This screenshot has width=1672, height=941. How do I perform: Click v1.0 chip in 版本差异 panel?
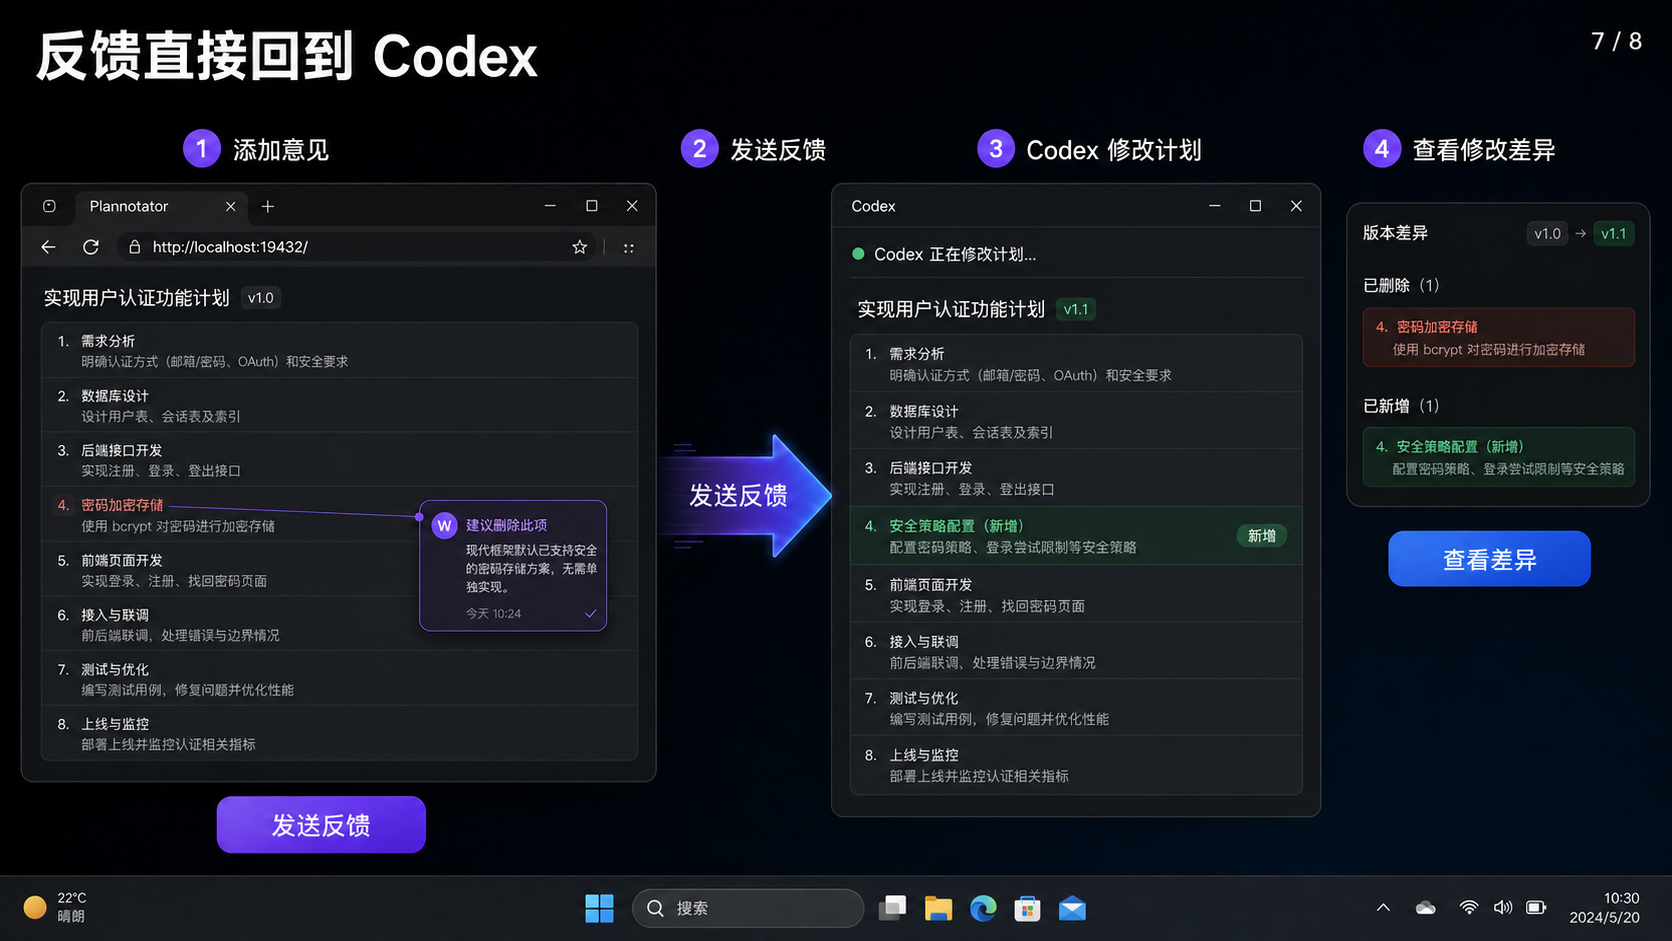click(1547, 233)
